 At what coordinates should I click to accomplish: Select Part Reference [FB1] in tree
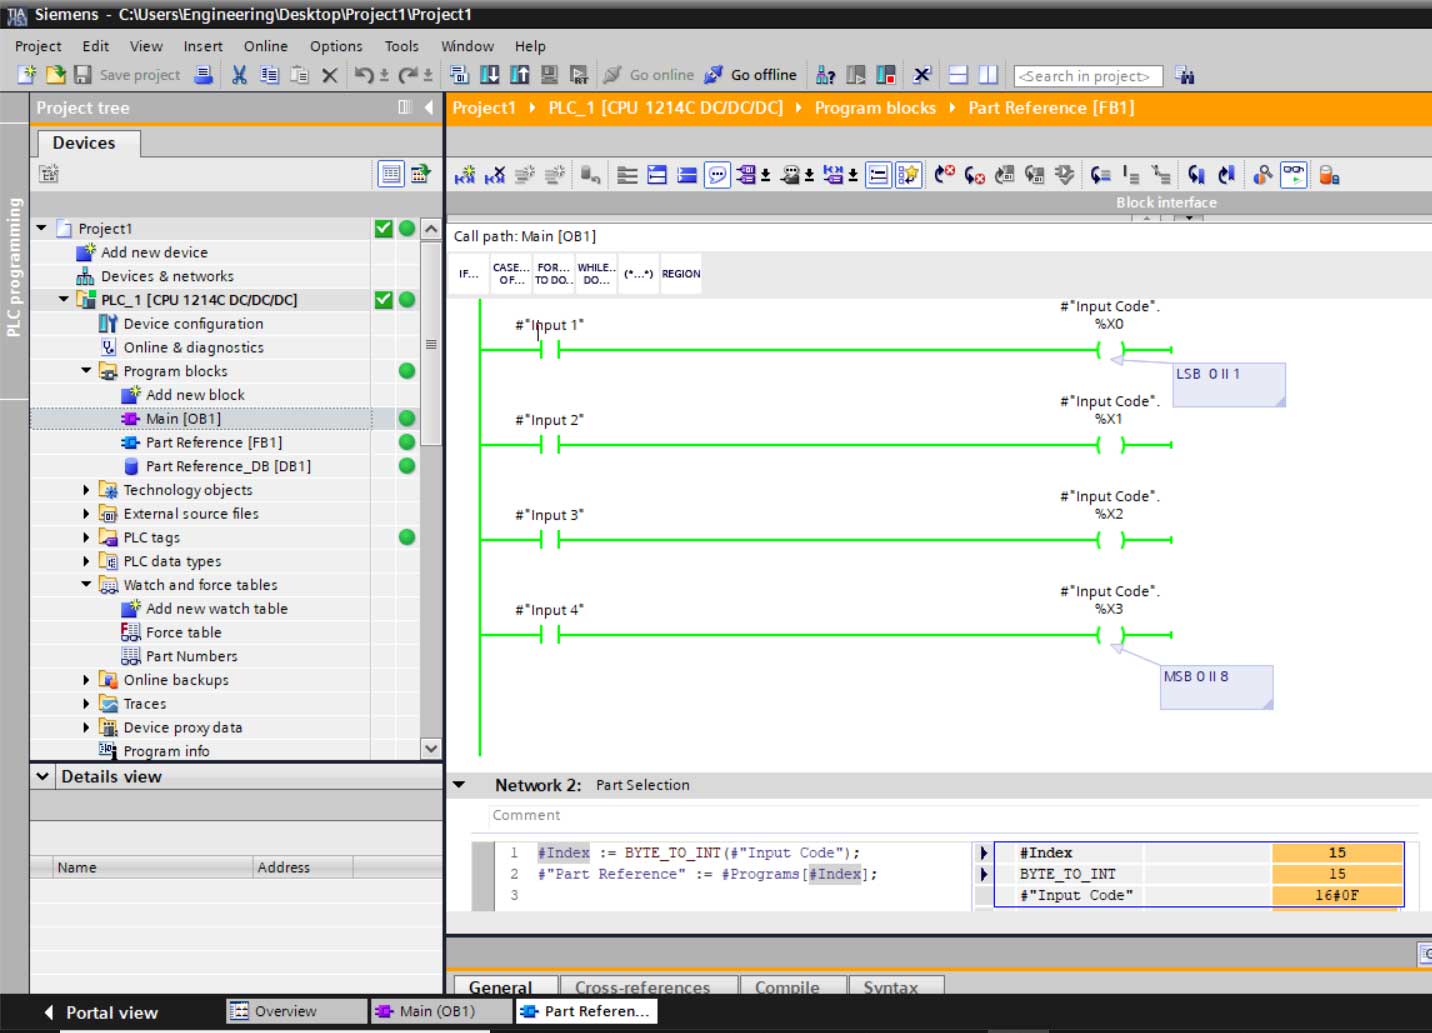(214, 442)
